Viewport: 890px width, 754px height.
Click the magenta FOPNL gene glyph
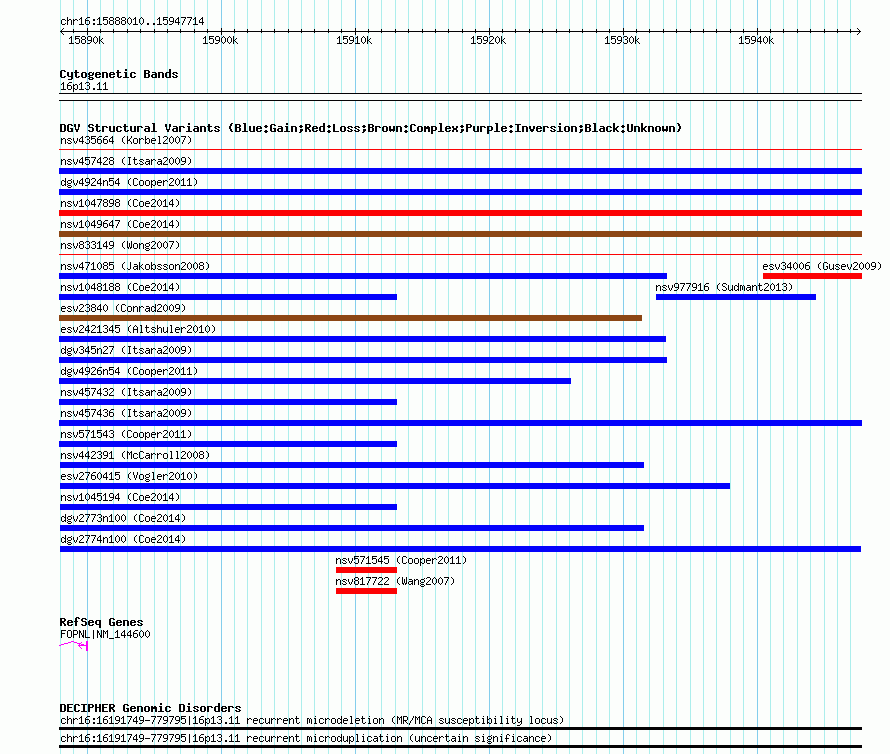74,645
